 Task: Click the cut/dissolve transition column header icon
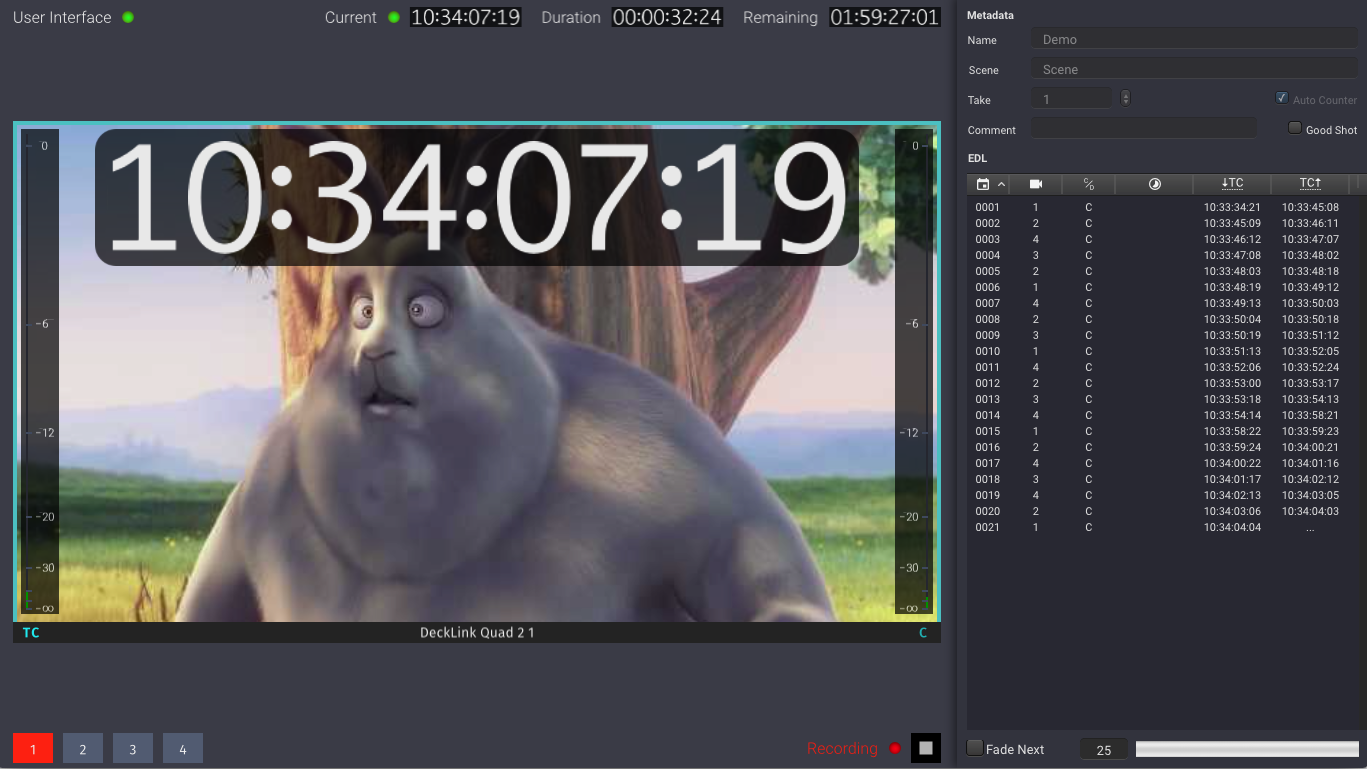pos(1089,184)
